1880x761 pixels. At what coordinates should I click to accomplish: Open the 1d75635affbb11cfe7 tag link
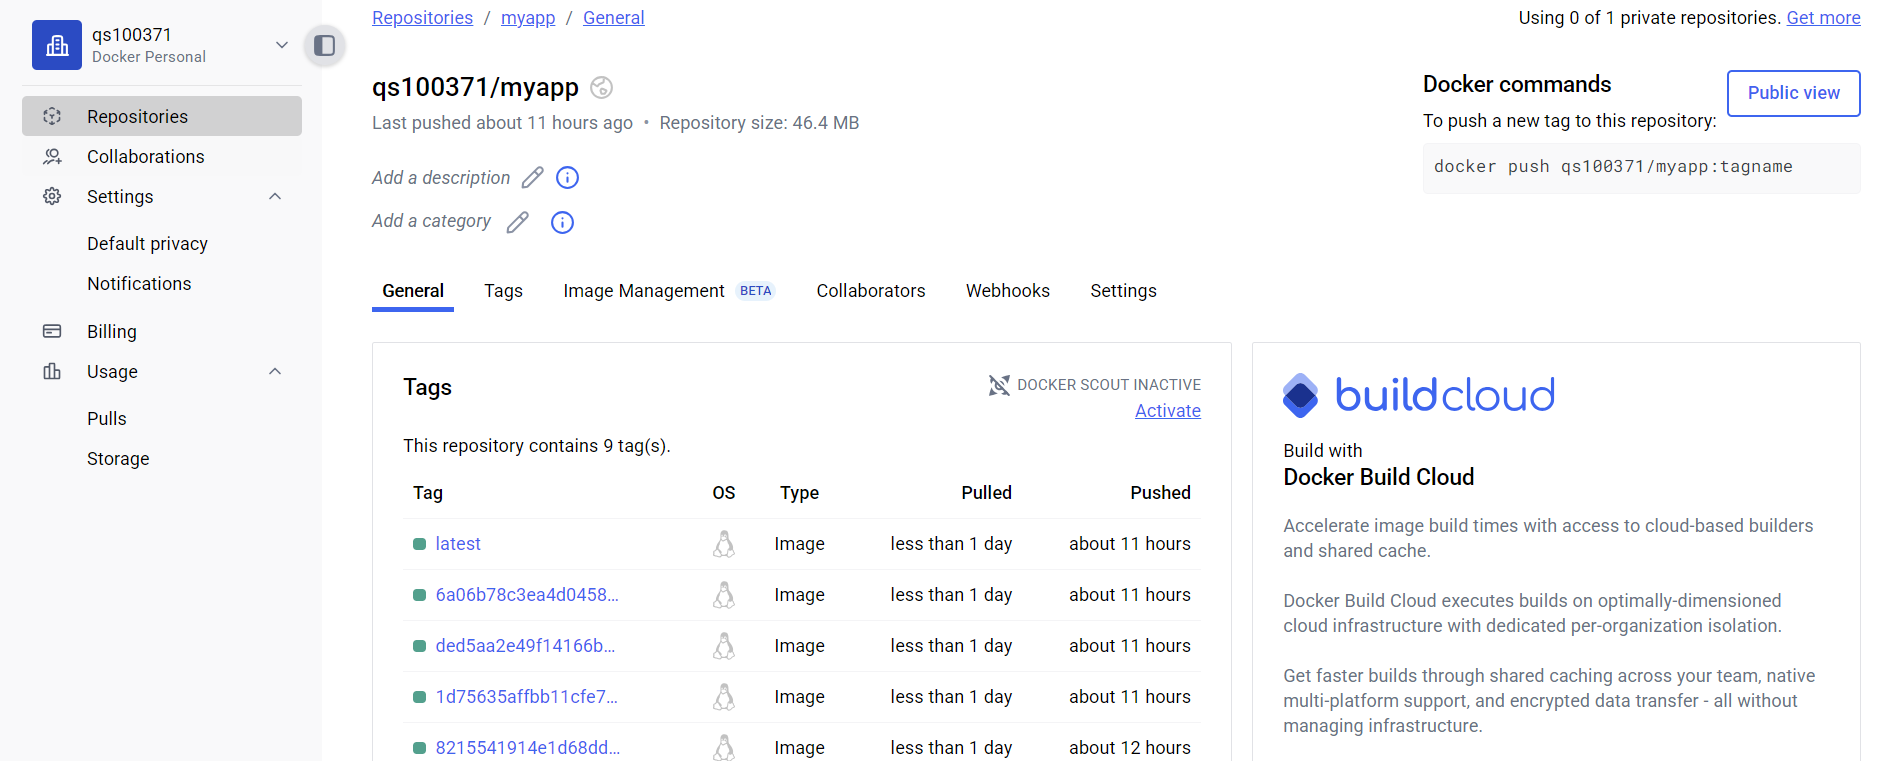527,697
